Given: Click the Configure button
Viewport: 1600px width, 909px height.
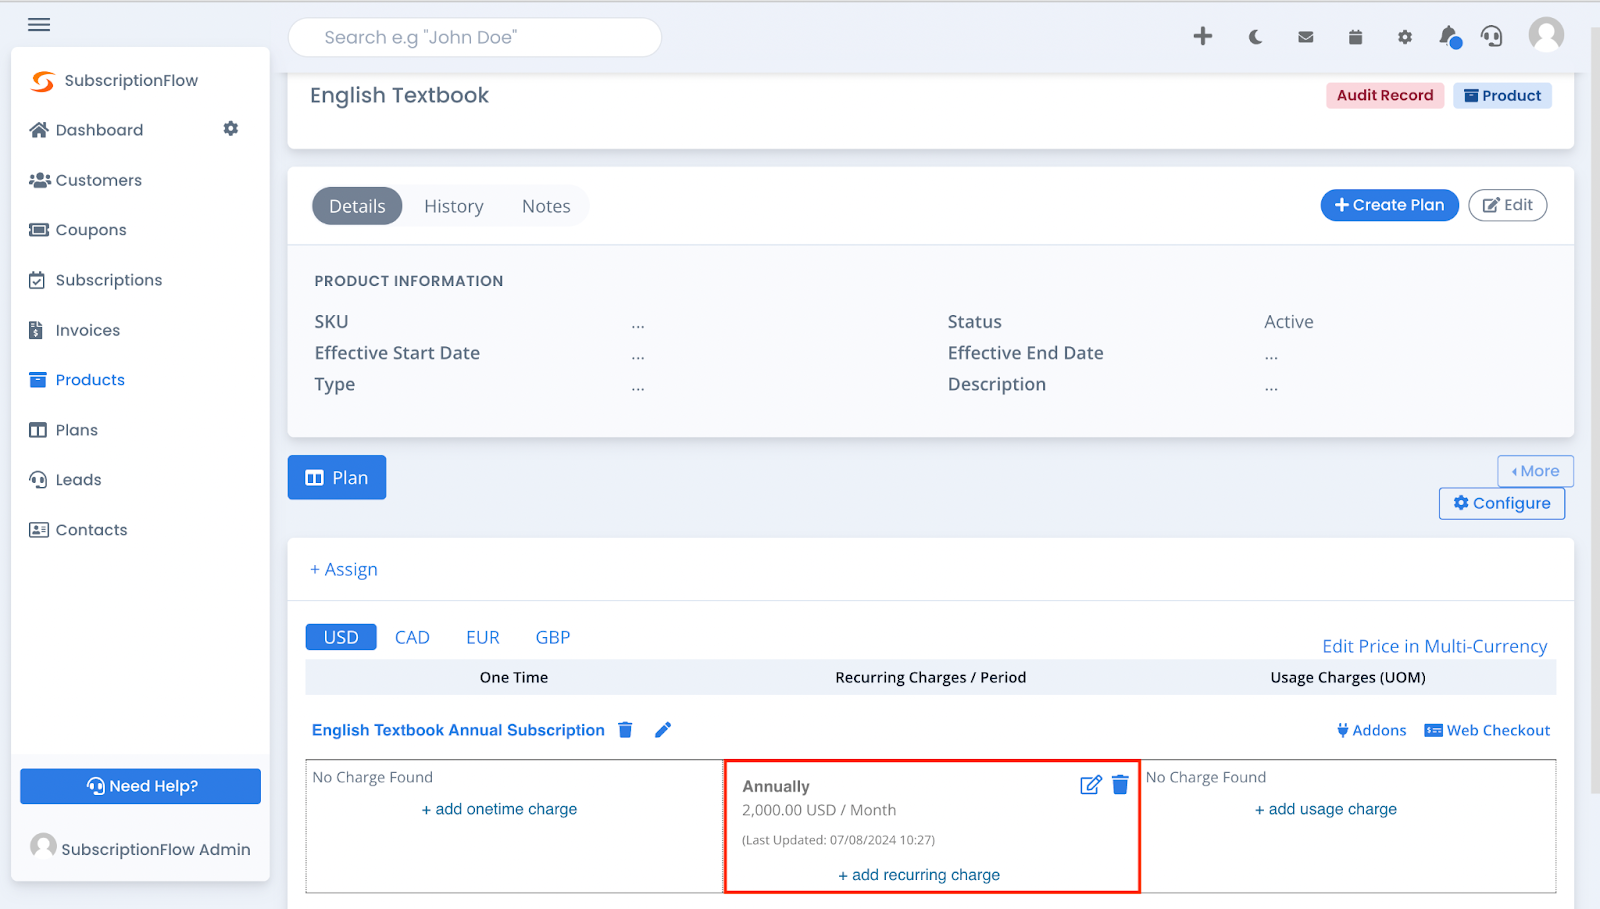Looking at the screenshot, I should coord(1502,503).
